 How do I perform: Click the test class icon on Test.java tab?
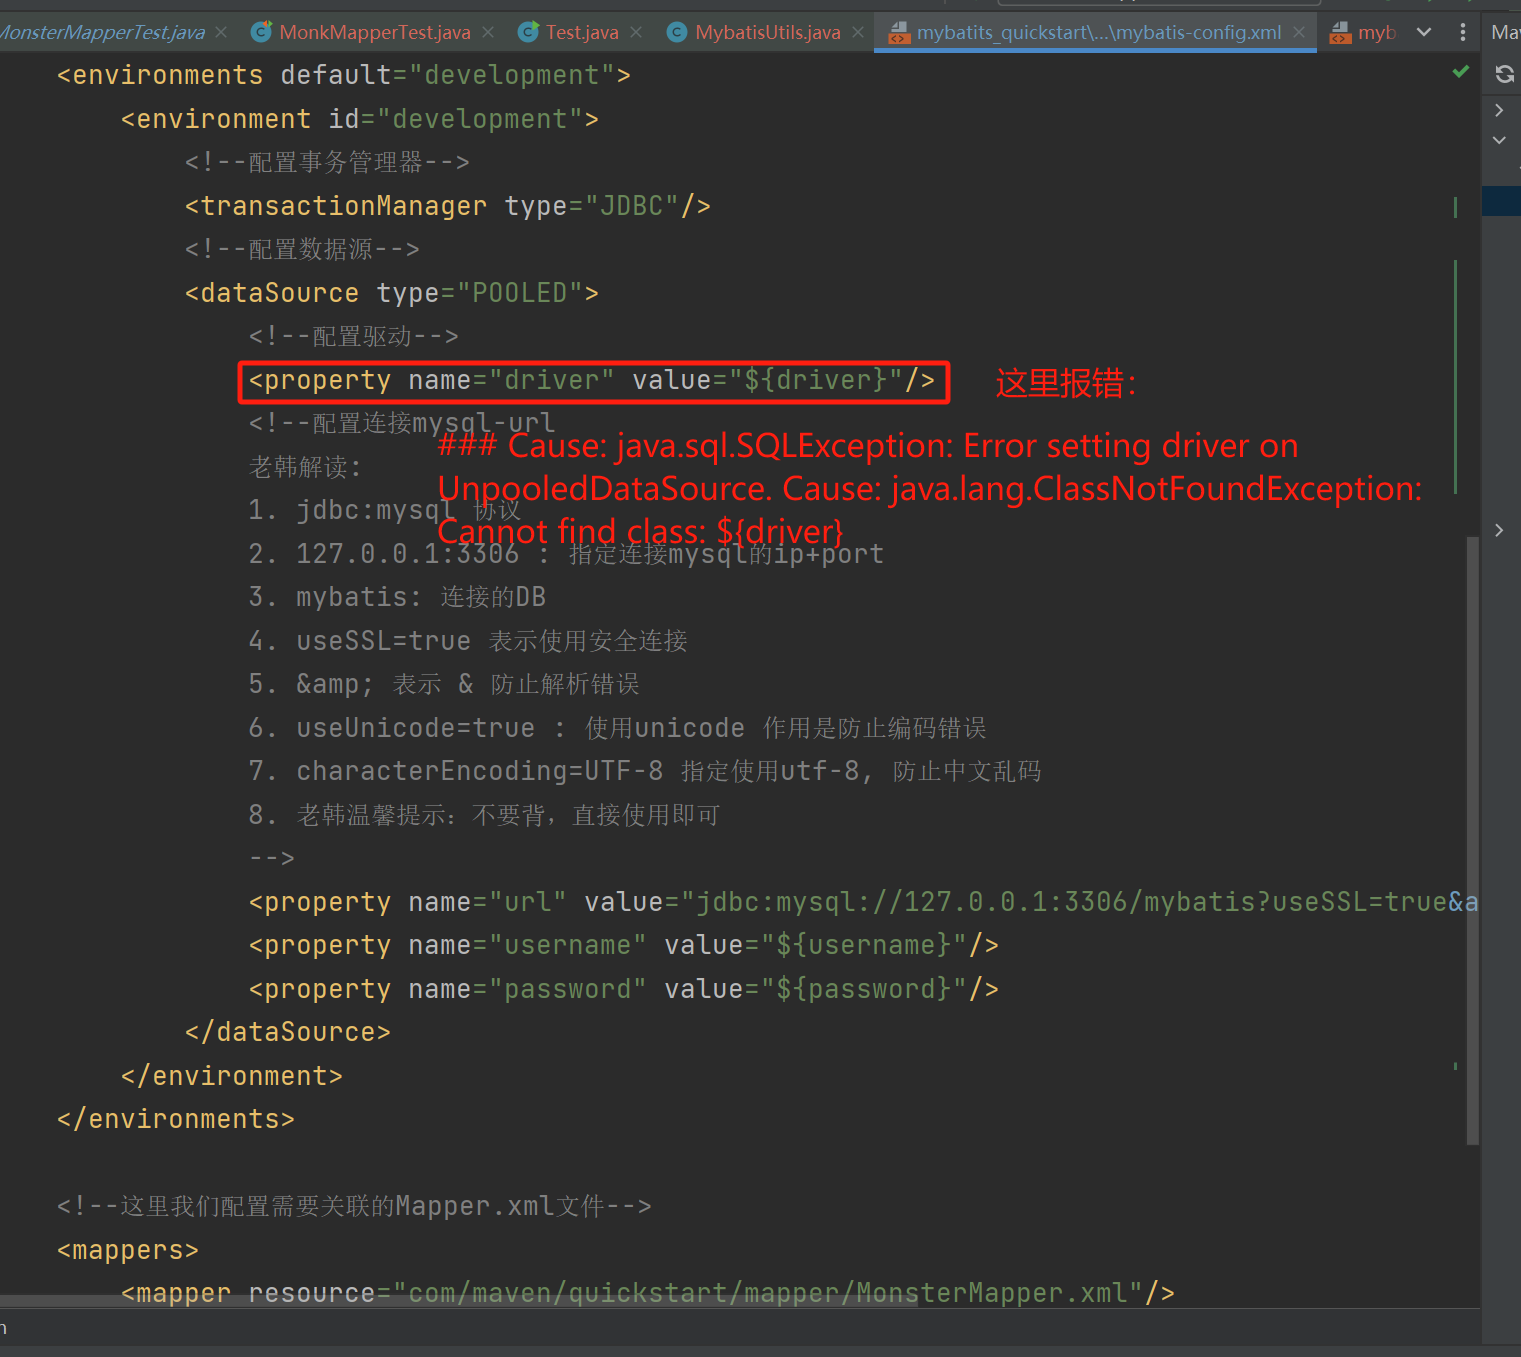tap(528, 31)
